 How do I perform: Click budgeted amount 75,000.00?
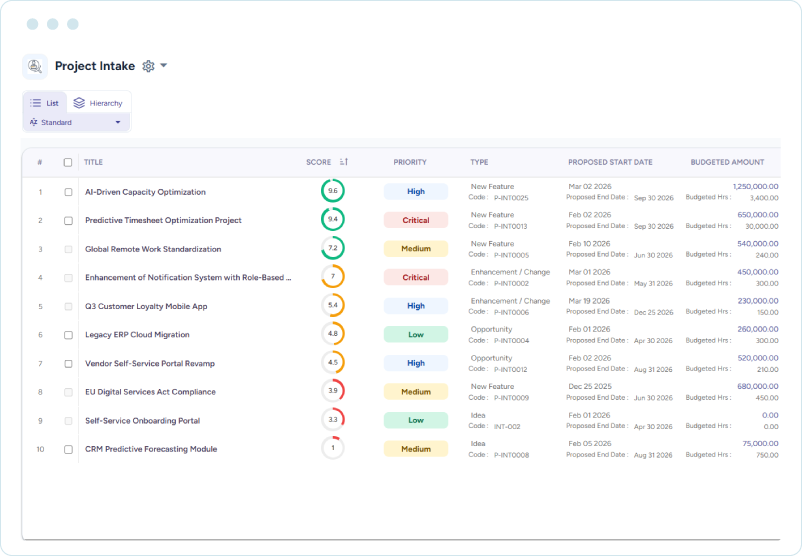[x=761, y=443]
